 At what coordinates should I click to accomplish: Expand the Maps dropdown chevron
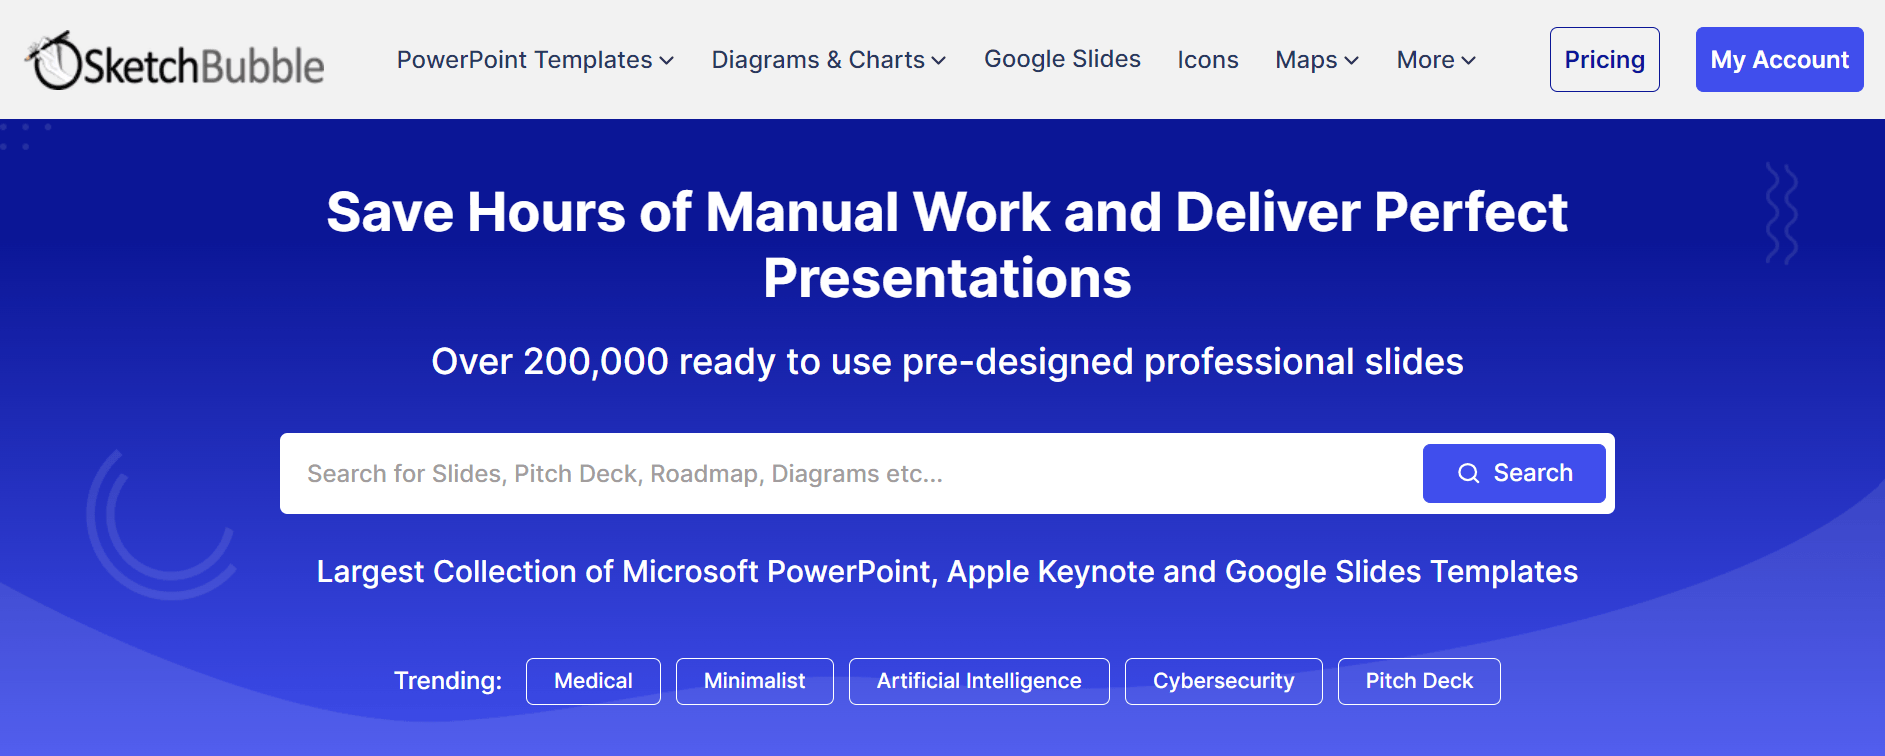pos(1352,61)
